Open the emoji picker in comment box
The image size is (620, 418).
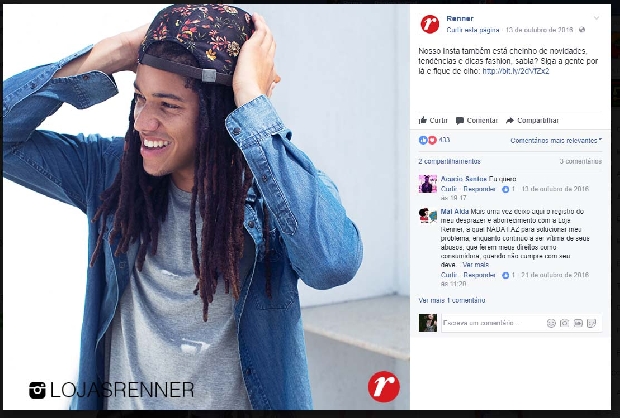click(551, 323)
